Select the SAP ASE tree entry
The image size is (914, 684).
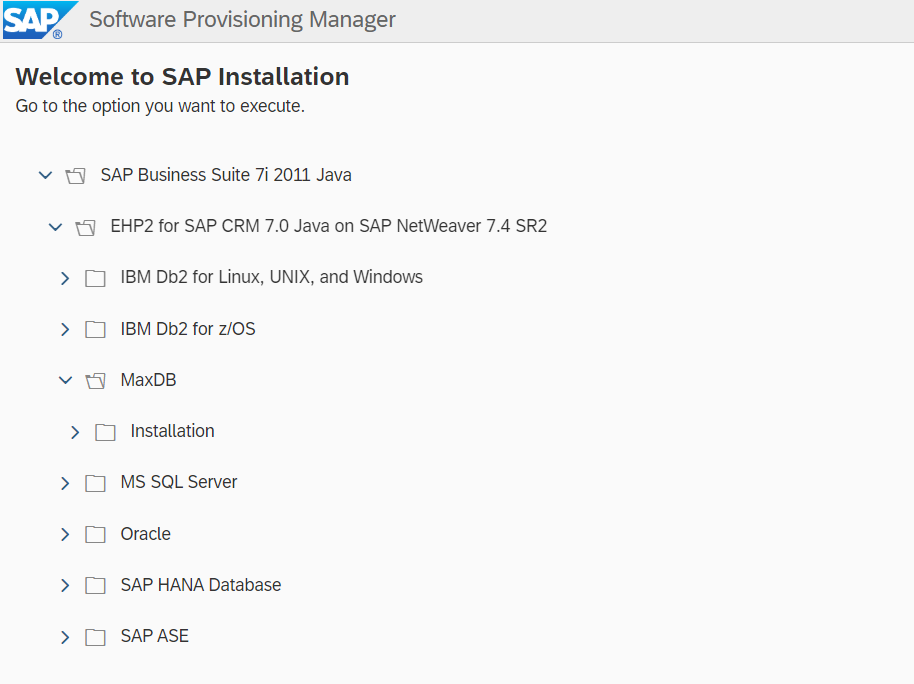[154, 636]
